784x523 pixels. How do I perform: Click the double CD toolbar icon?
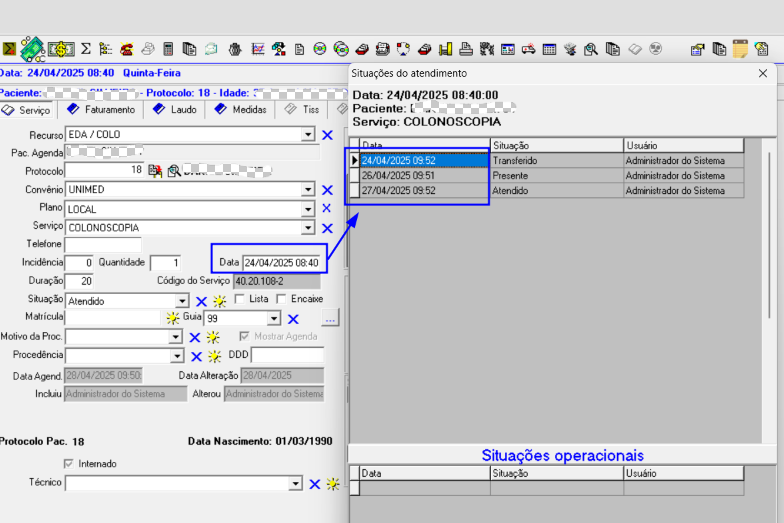(341, 49)
